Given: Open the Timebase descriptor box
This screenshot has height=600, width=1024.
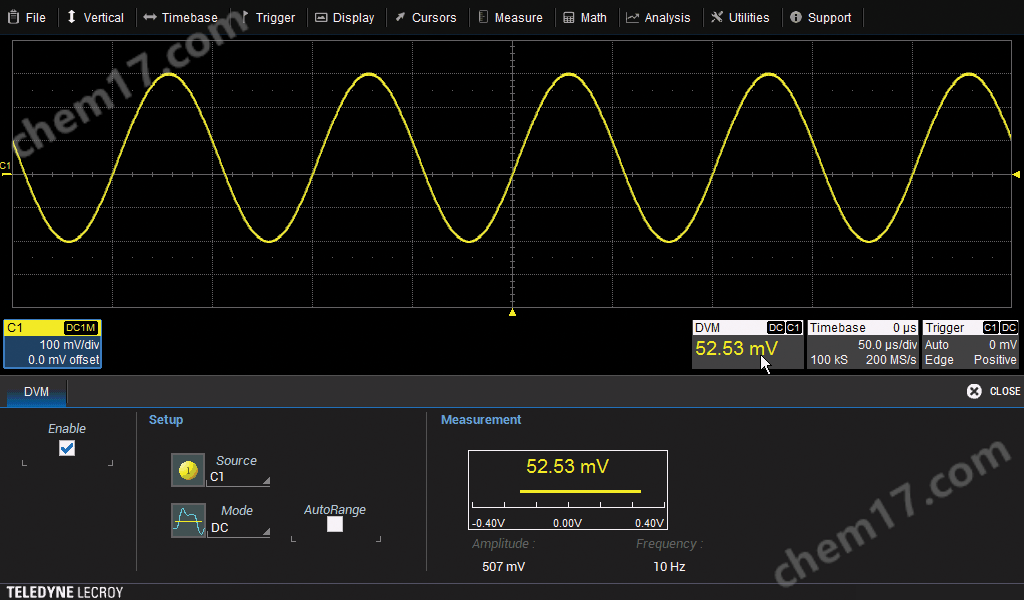Looking at the screenshot, I should (x=863, y=344).
